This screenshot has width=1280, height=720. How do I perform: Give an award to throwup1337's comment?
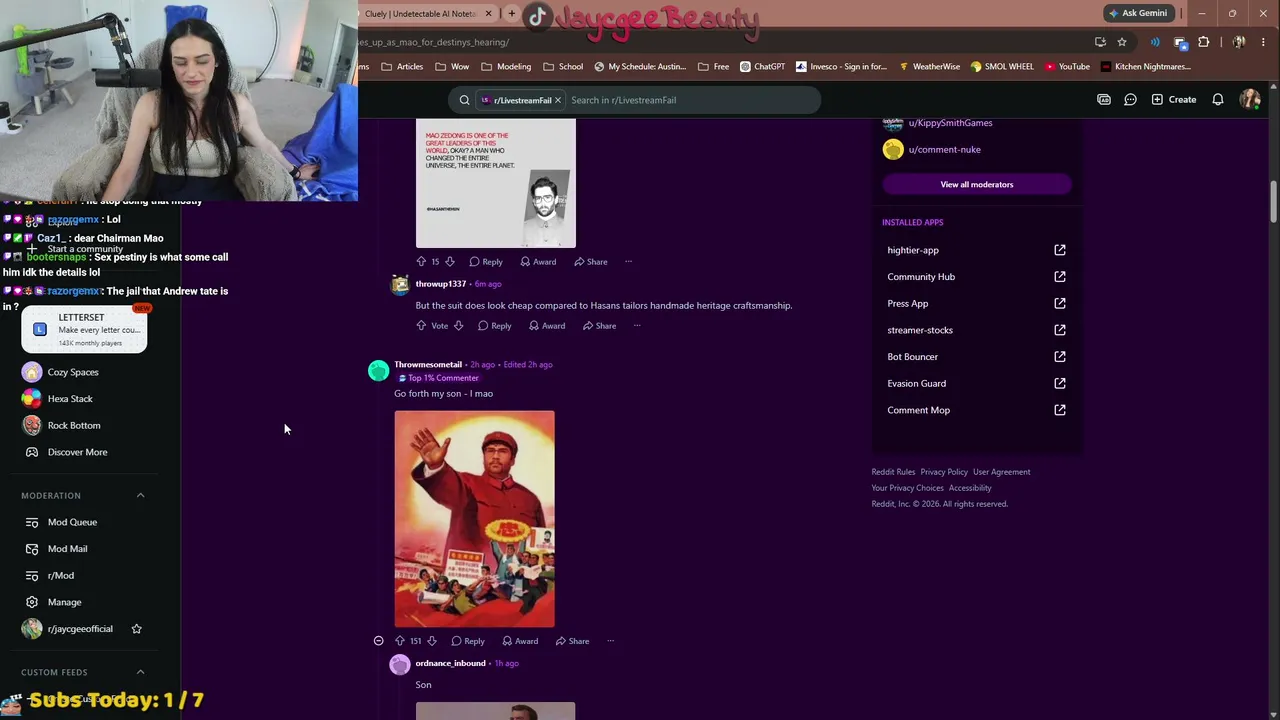[x=547, y=326]
